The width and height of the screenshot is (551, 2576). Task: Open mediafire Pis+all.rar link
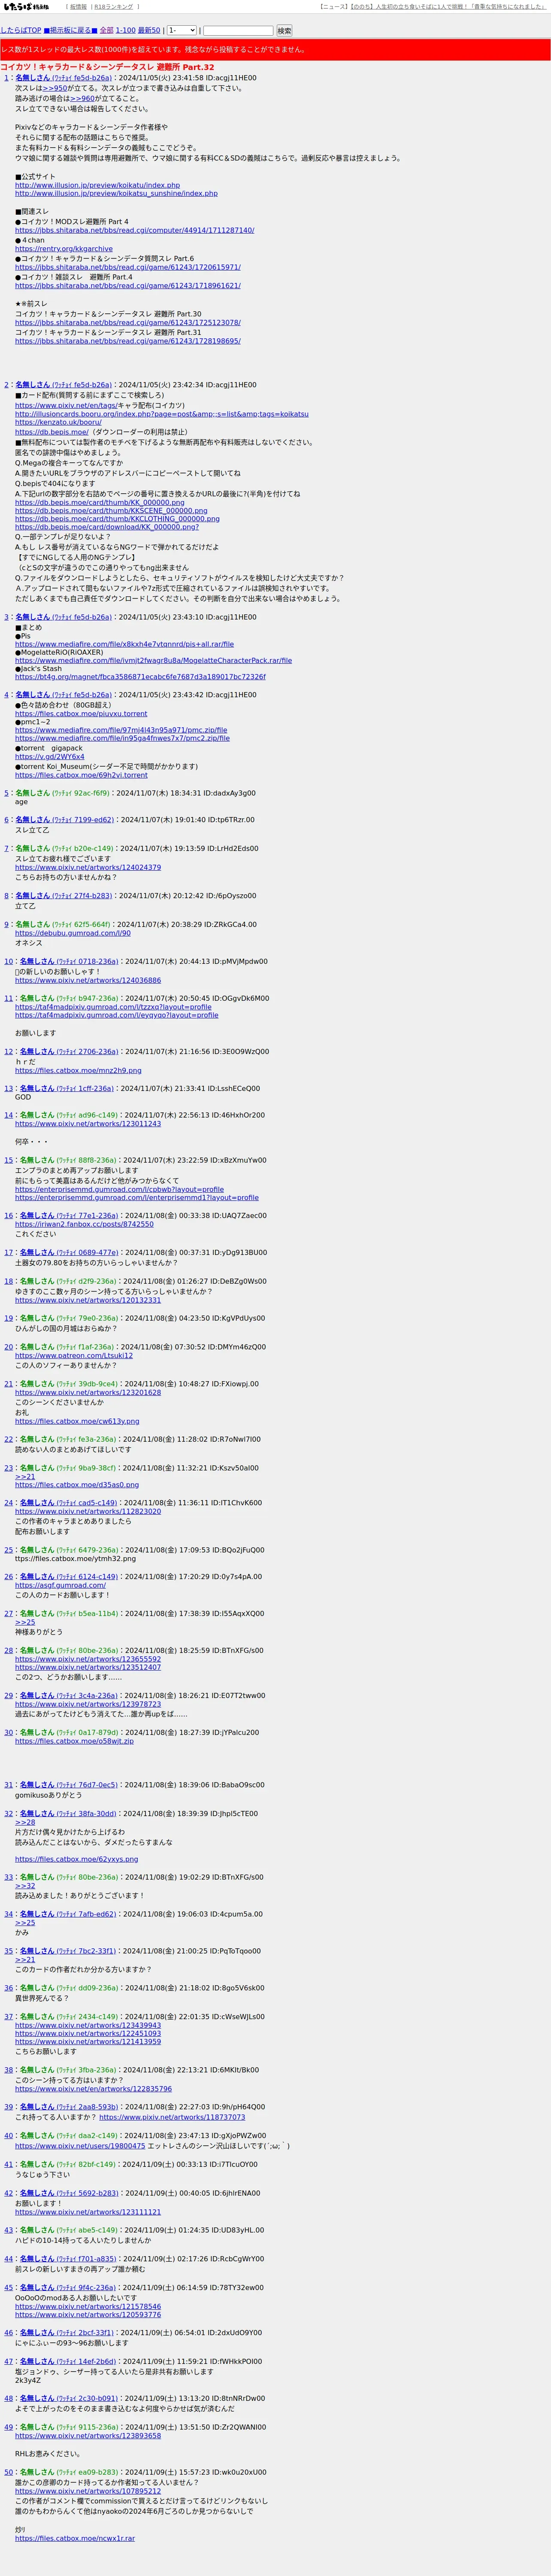click(124, 644)
